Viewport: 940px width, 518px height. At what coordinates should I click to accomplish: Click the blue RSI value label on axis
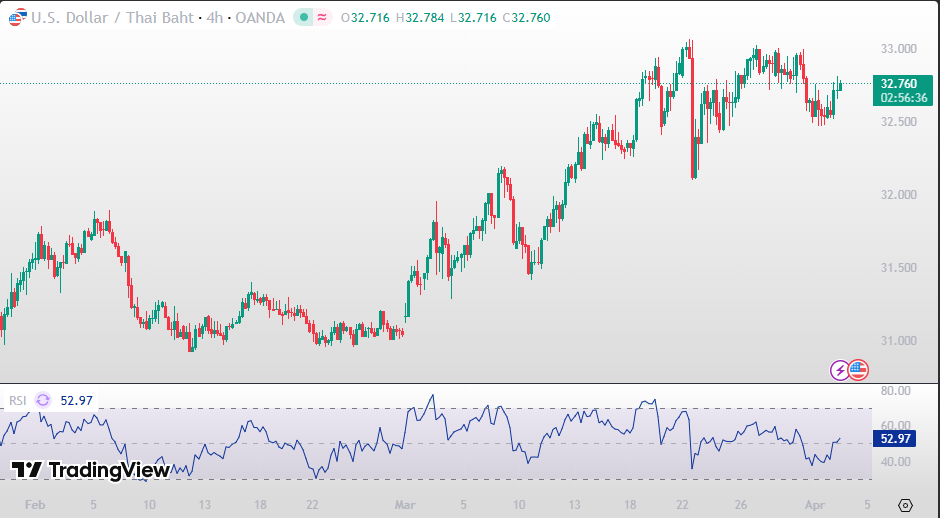(896, 438)
